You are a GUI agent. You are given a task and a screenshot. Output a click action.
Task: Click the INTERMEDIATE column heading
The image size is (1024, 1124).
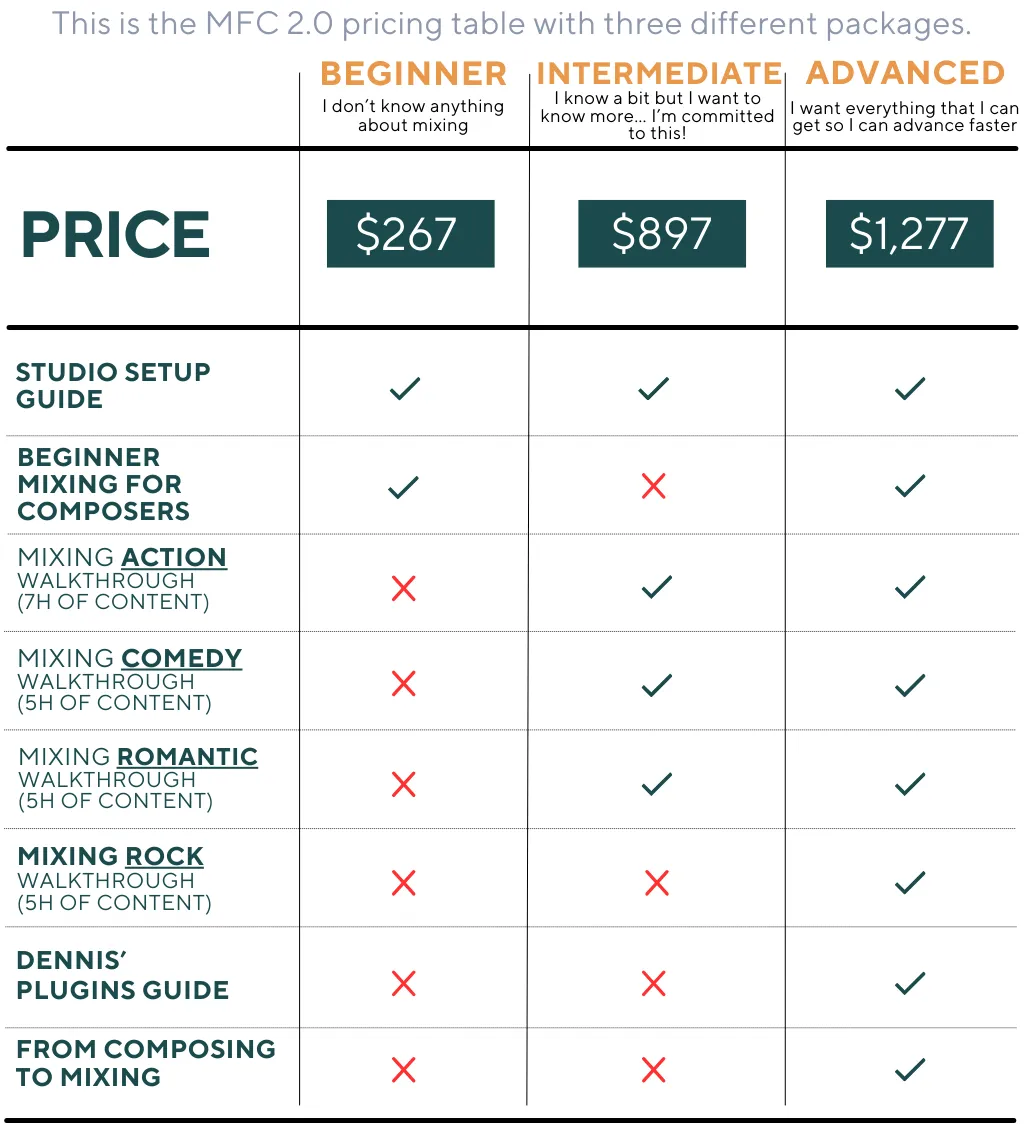[659, 73]
